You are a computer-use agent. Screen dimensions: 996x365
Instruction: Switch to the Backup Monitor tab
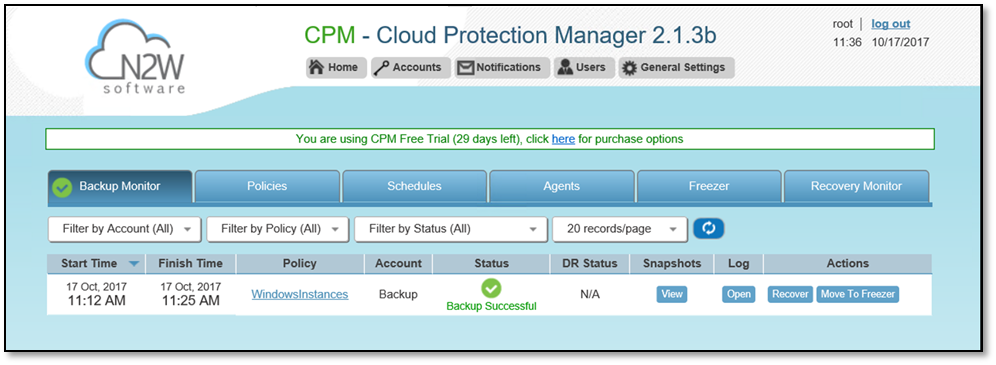click(120, 187)
